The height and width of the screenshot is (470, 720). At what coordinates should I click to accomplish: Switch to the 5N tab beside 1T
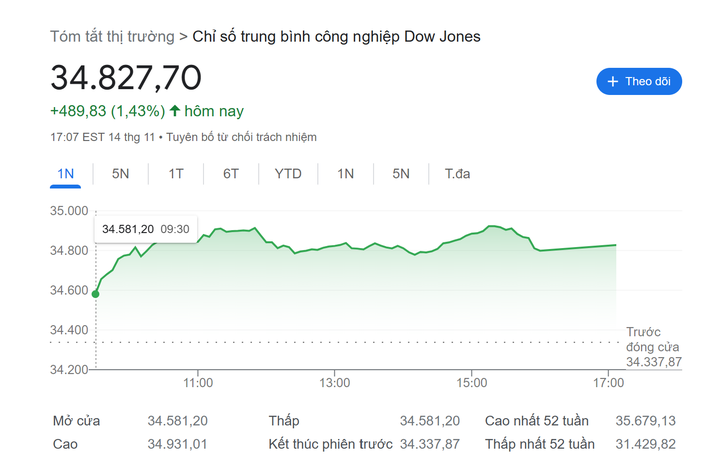tap(121, 174)
